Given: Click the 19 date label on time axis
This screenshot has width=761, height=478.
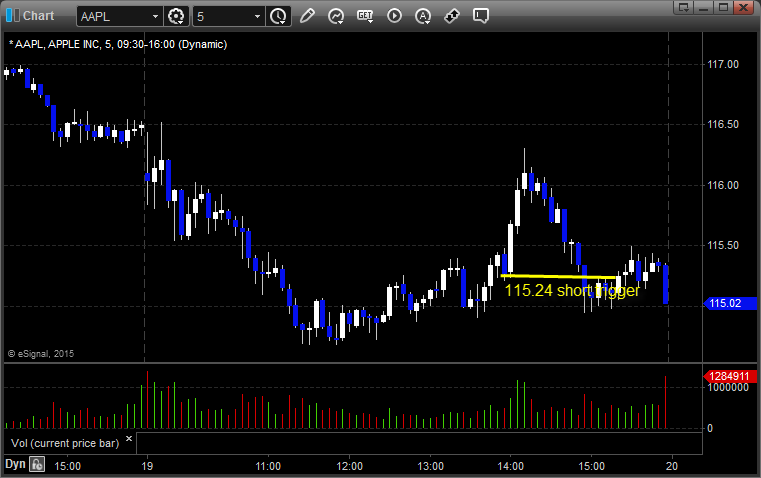Looking at the screenshot, I should (147, 466).
